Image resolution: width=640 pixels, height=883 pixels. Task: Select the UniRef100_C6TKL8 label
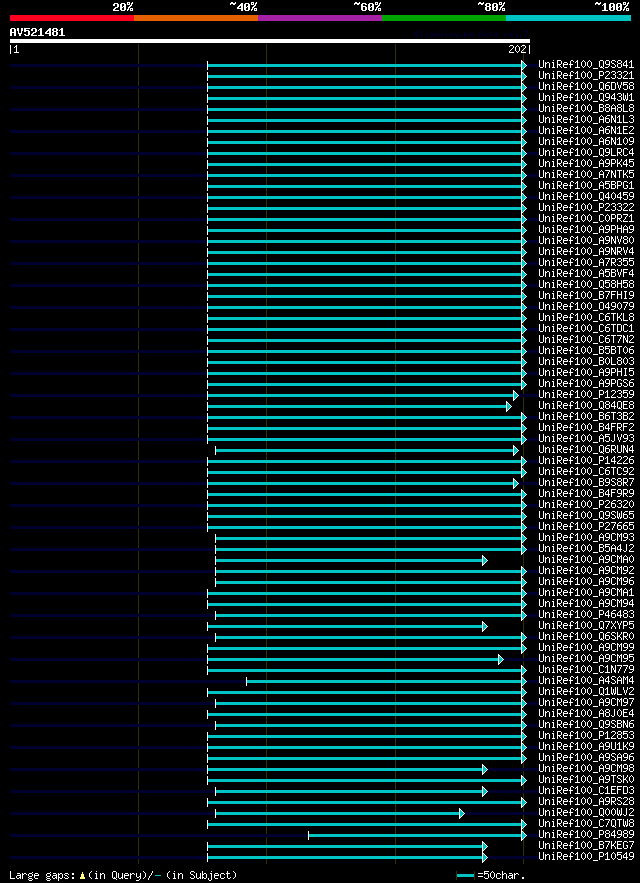tap(586, 318)
